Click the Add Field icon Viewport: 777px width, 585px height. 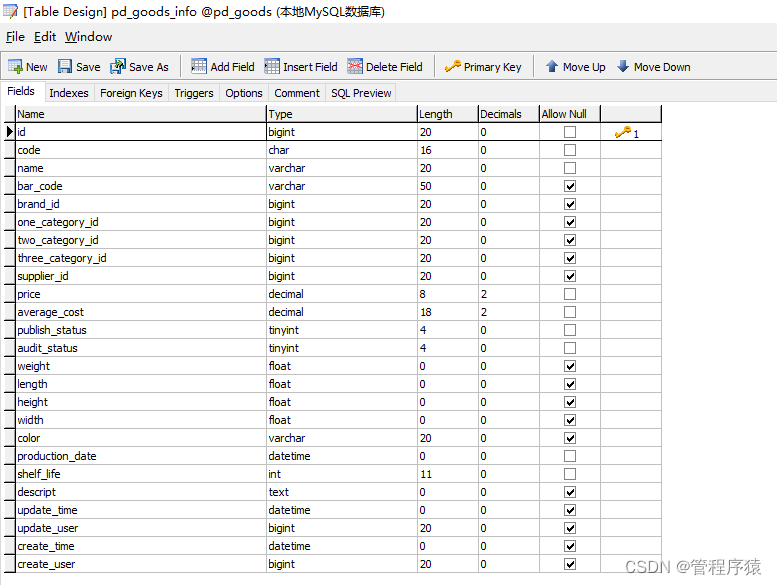click(x=199, y=66)
